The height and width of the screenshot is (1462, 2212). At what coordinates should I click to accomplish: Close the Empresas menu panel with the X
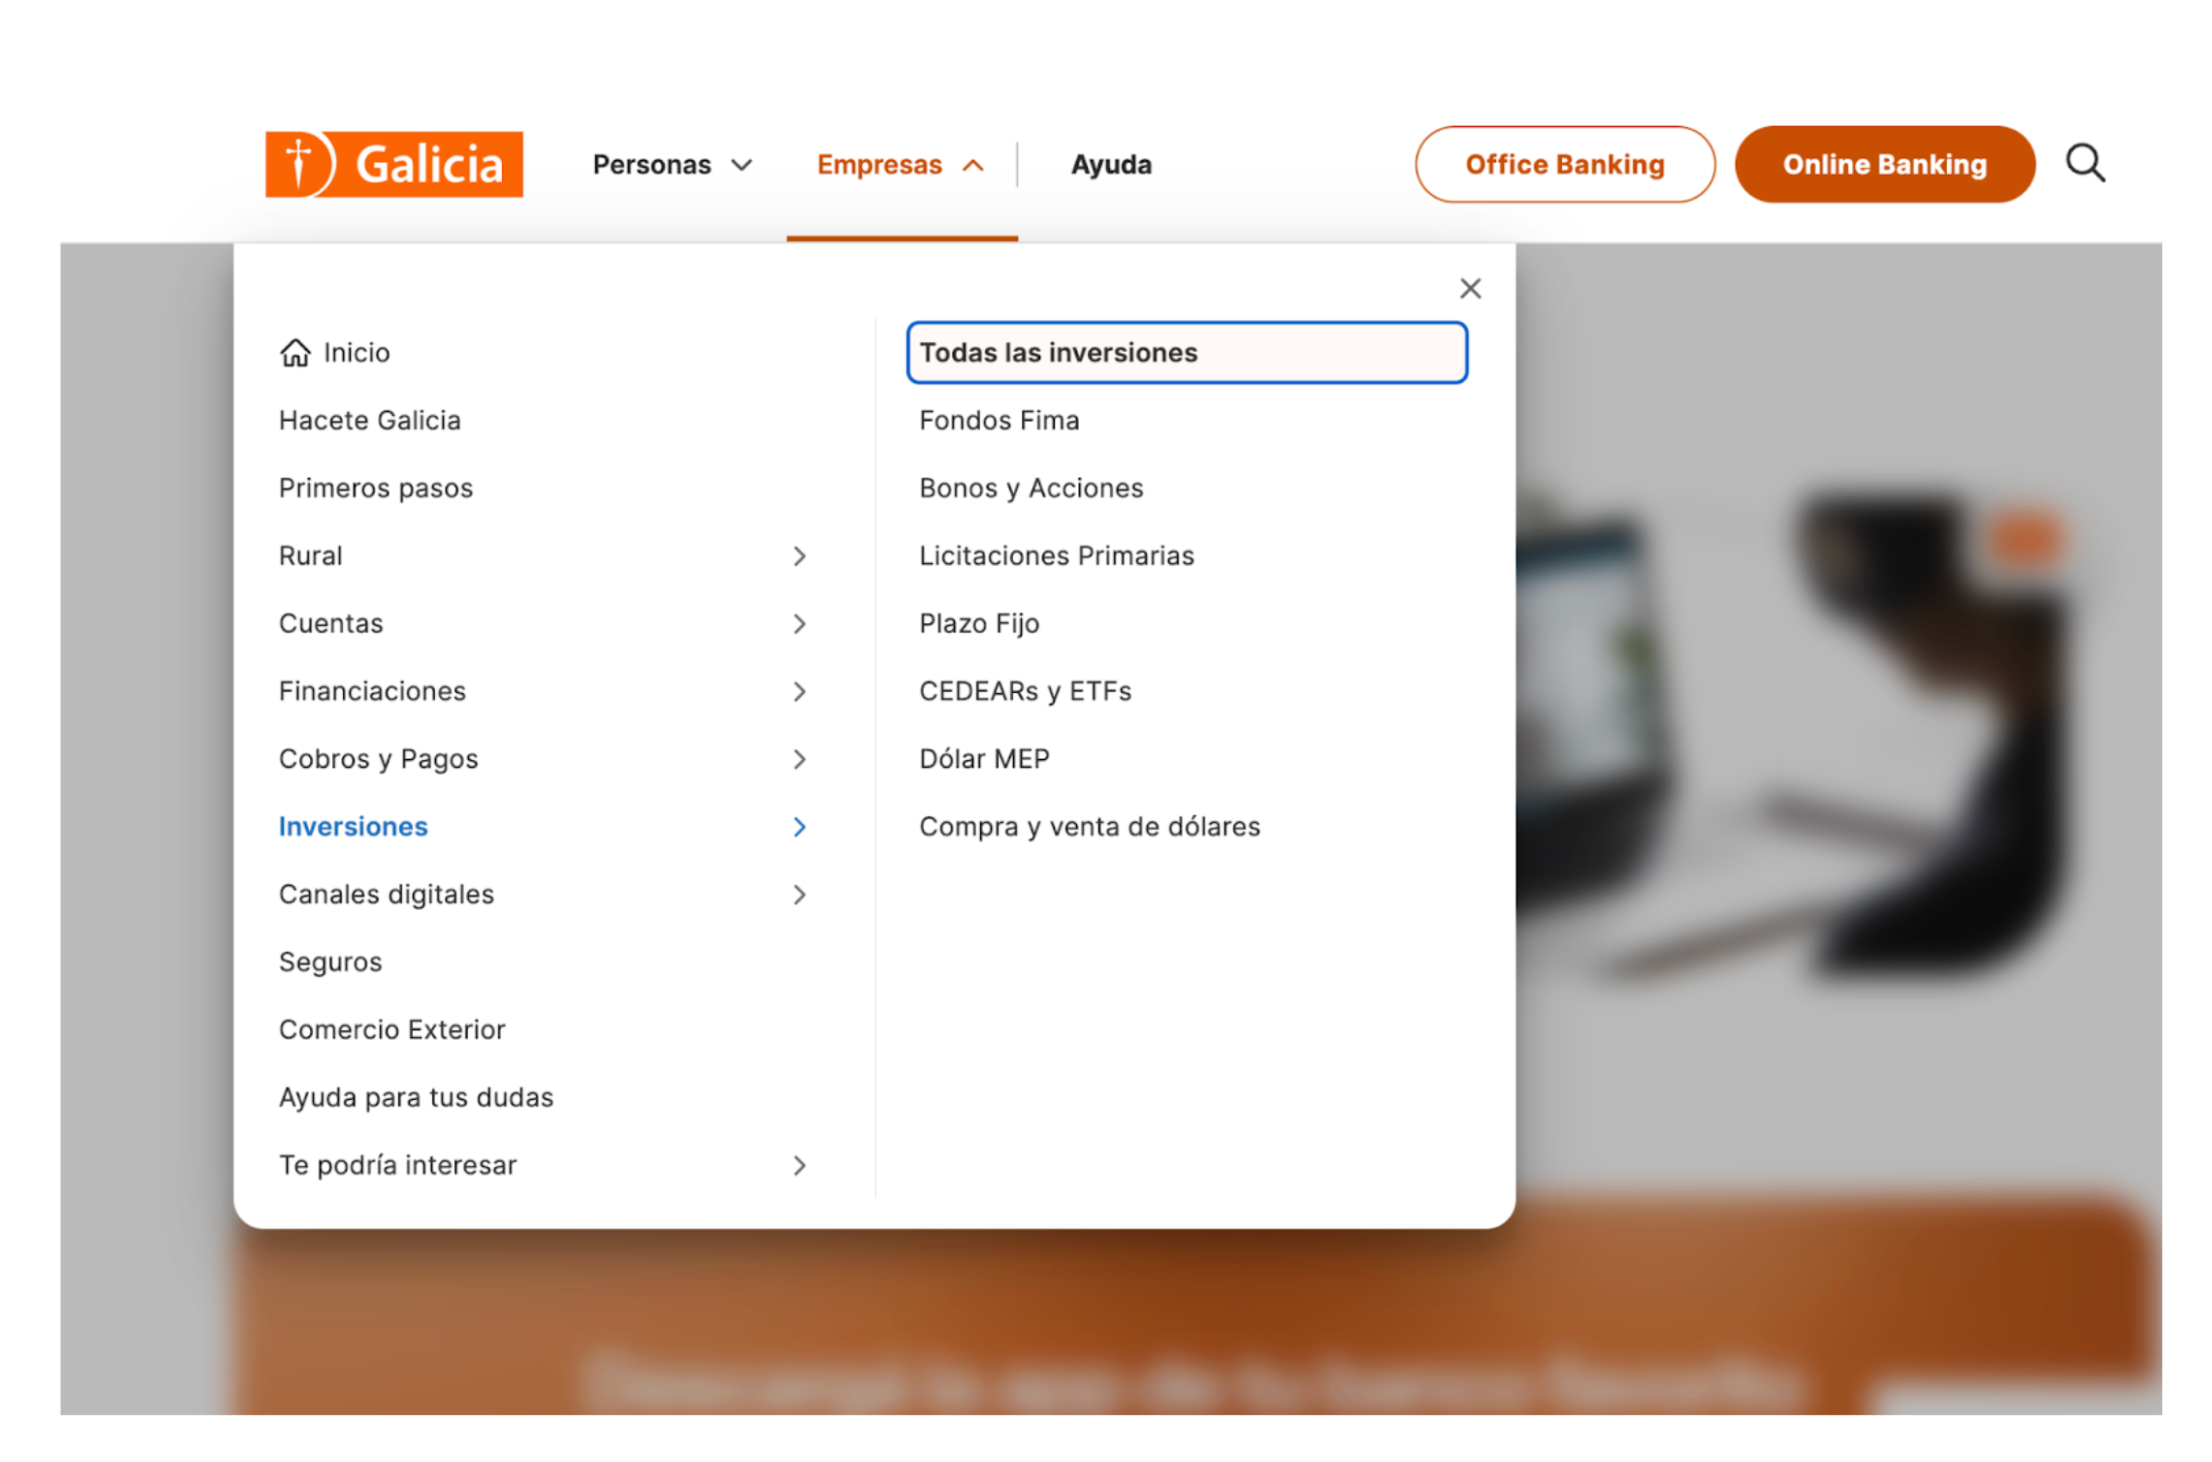pyautogui.click(x=1469, y=289)
